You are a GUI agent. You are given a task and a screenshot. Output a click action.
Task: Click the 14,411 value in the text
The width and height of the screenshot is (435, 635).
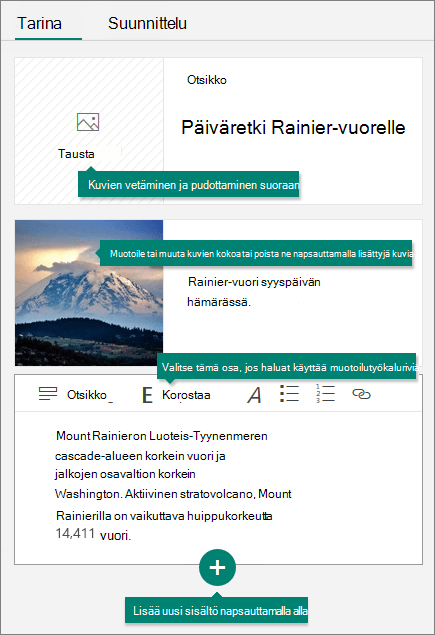pos(75,533)
